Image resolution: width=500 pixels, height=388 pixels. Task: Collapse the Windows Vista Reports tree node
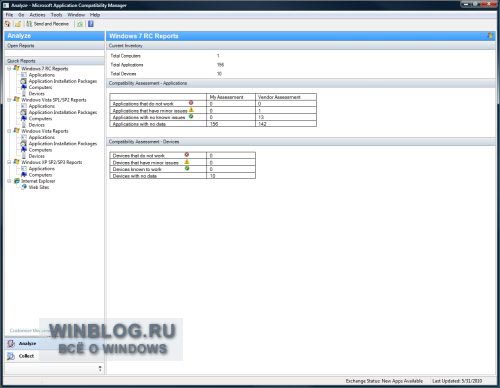pyautogui.click(x=9, y=131)
